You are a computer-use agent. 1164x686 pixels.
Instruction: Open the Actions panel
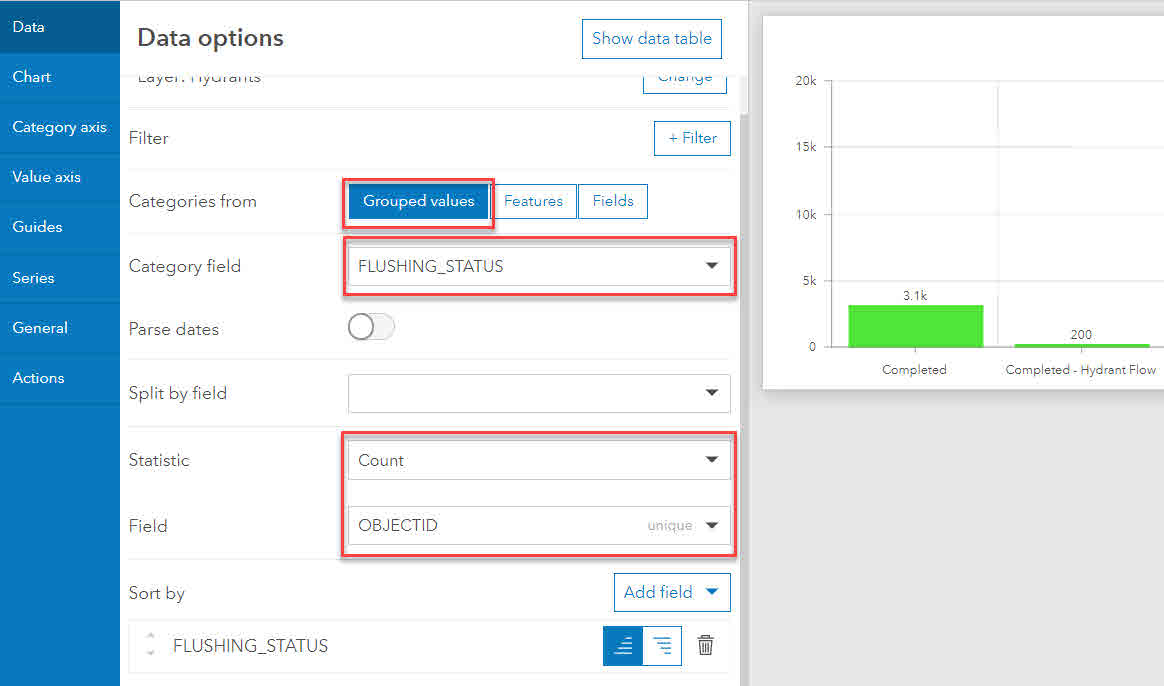(x=38, y=378)
